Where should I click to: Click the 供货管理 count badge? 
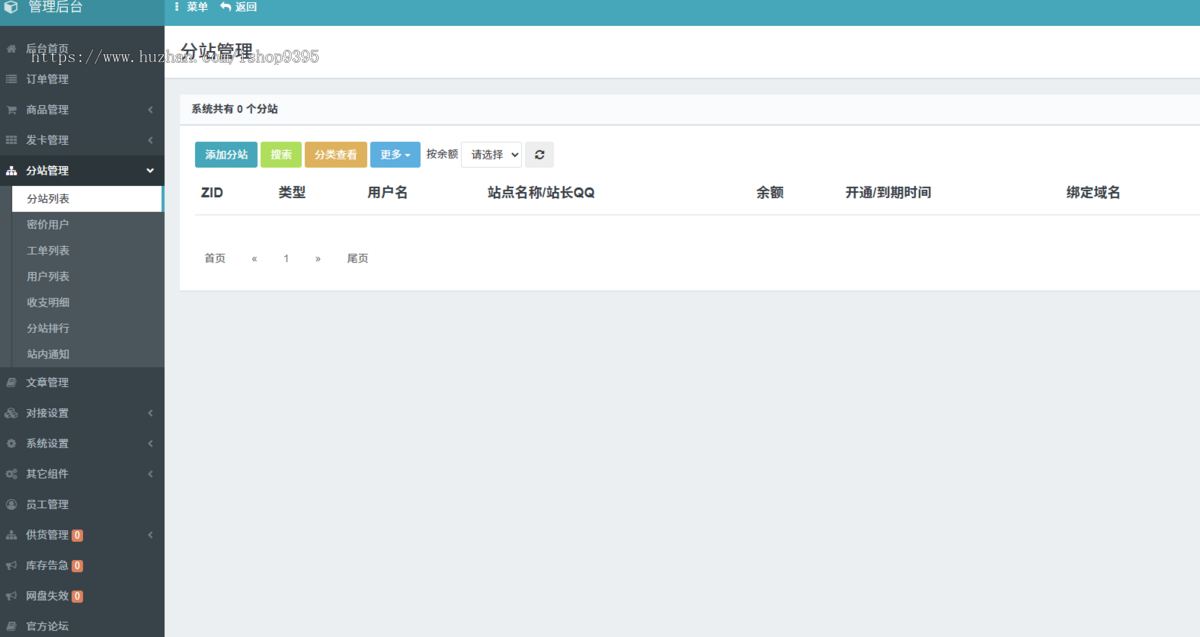[x=77, y=536]
